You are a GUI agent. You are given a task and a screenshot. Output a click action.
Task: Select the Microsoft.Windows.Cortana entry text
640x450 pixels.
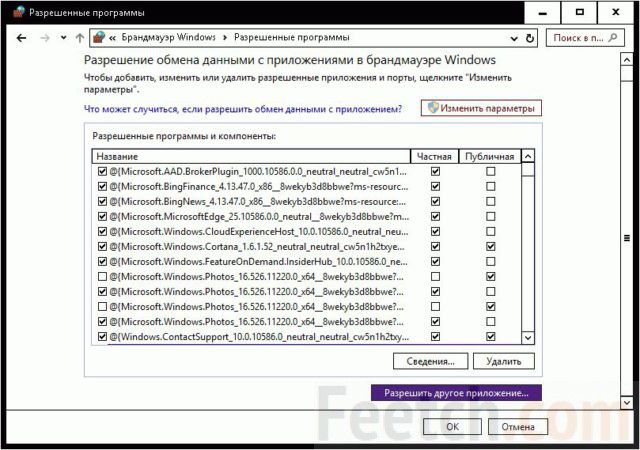coord(257,247)
